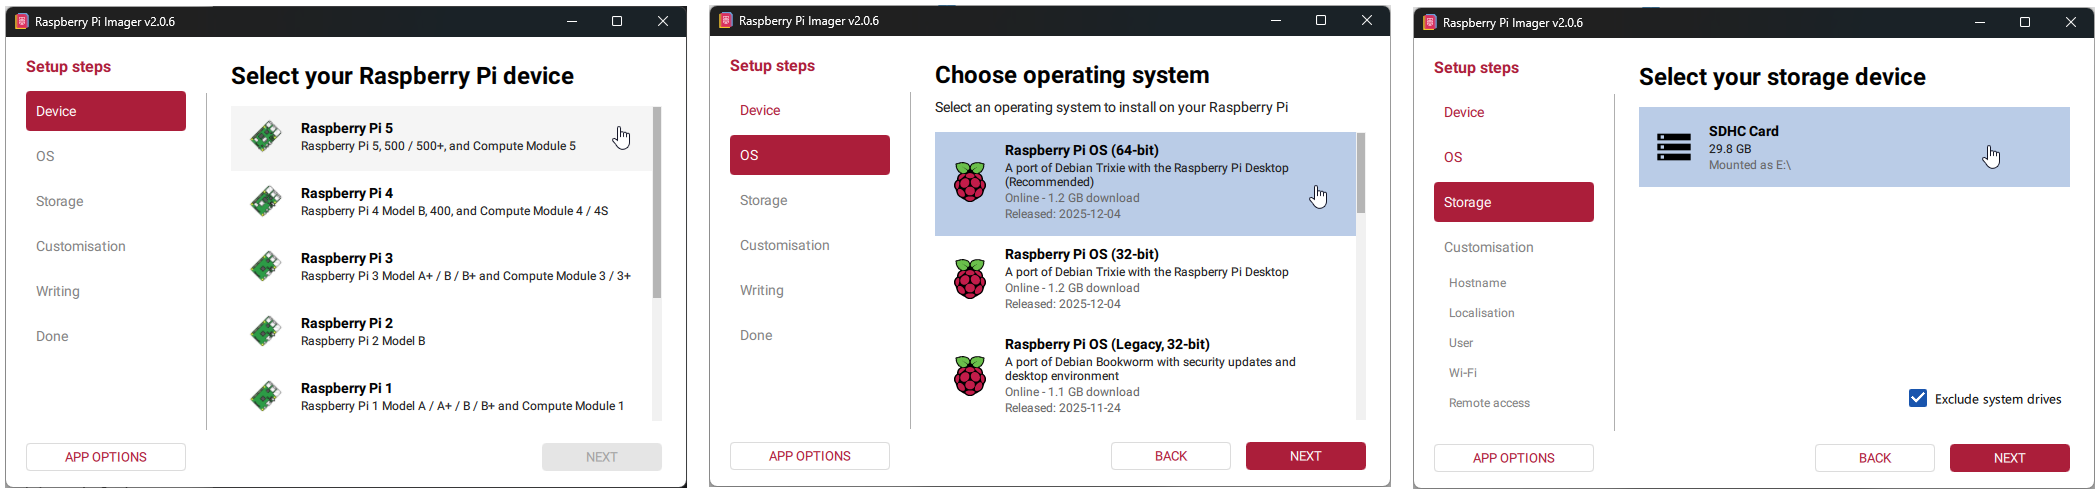The height and width of the screenshot is (492, 2099).
Task: Choose the Raspberry Pi 3 board icon
Action: coord(266,267)
